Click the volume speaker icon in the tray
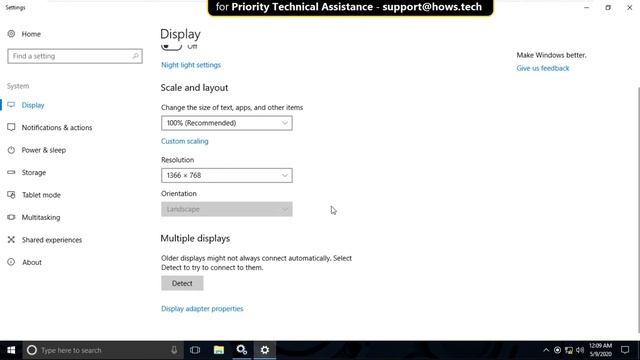The height and width of the screenshot is (360, 640). (580, 350)
